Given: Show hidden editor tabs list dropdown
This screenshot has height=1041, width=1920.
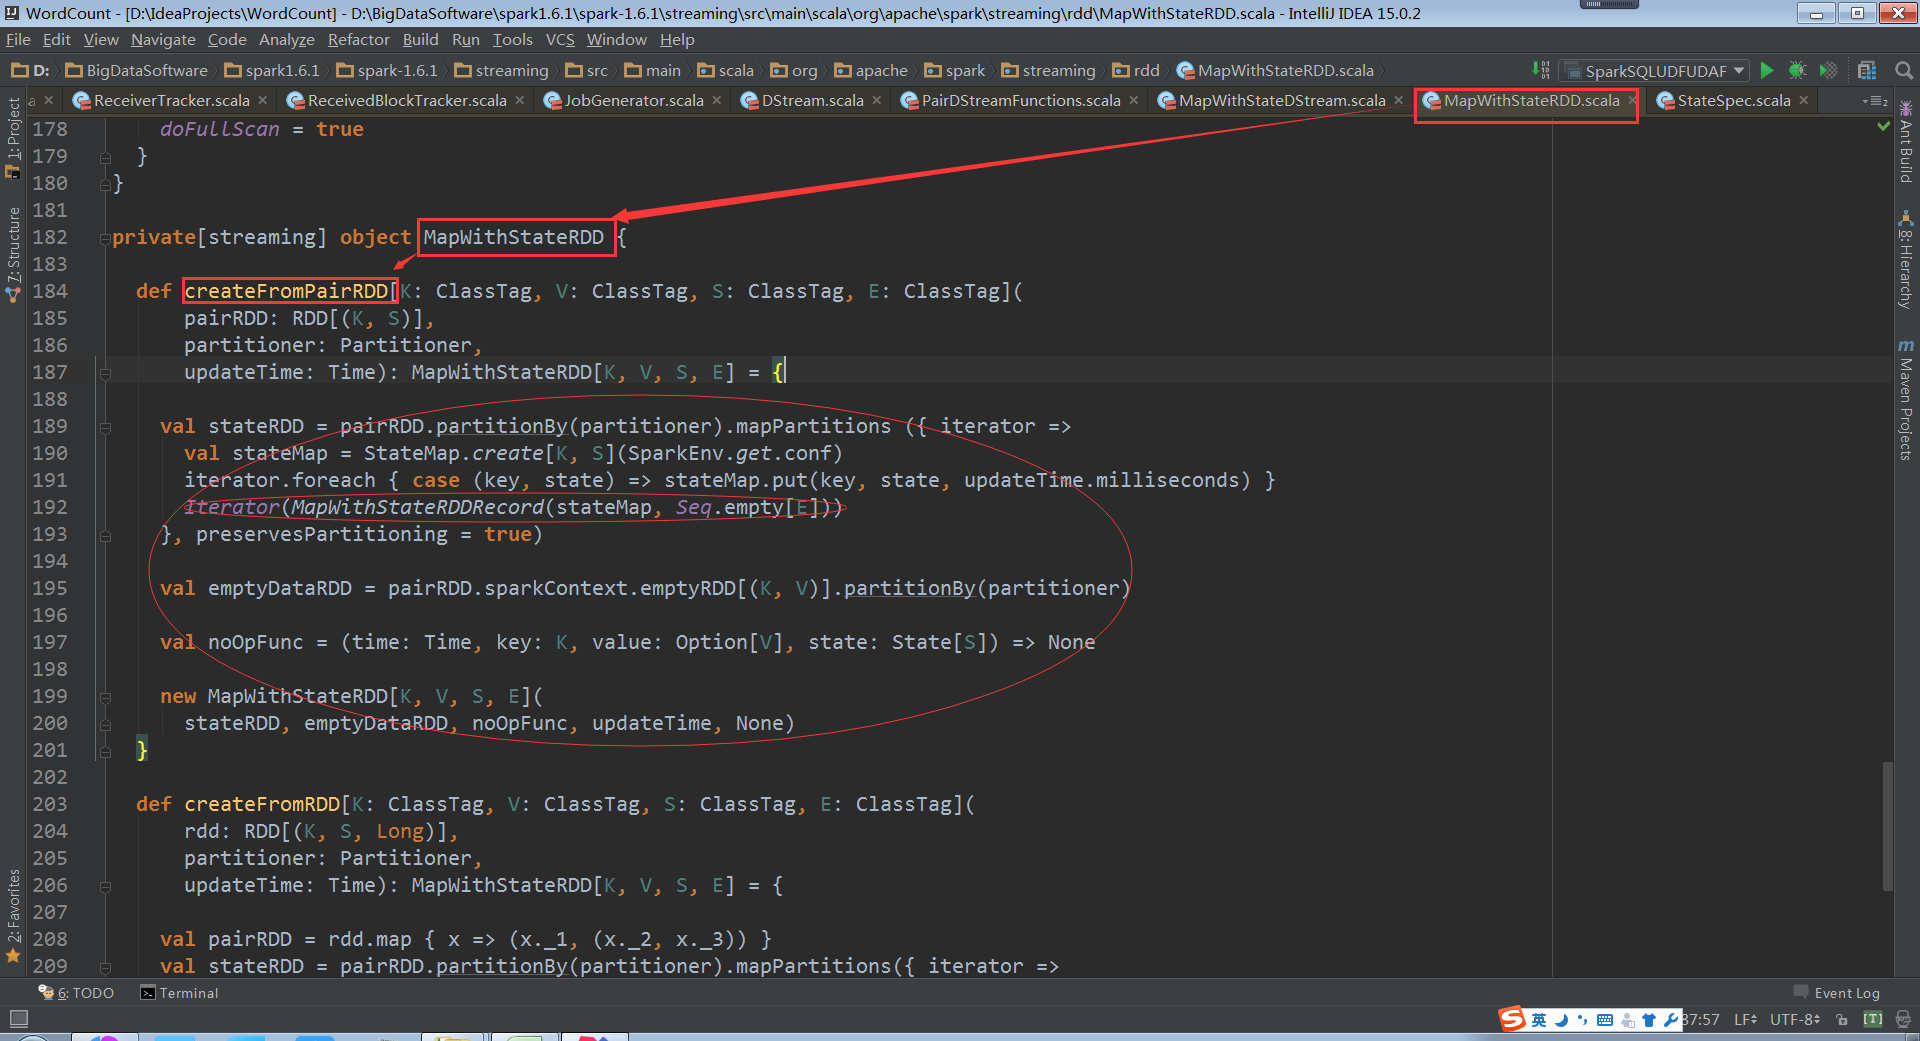Looking at the screenshot, I should [1875, 101].
